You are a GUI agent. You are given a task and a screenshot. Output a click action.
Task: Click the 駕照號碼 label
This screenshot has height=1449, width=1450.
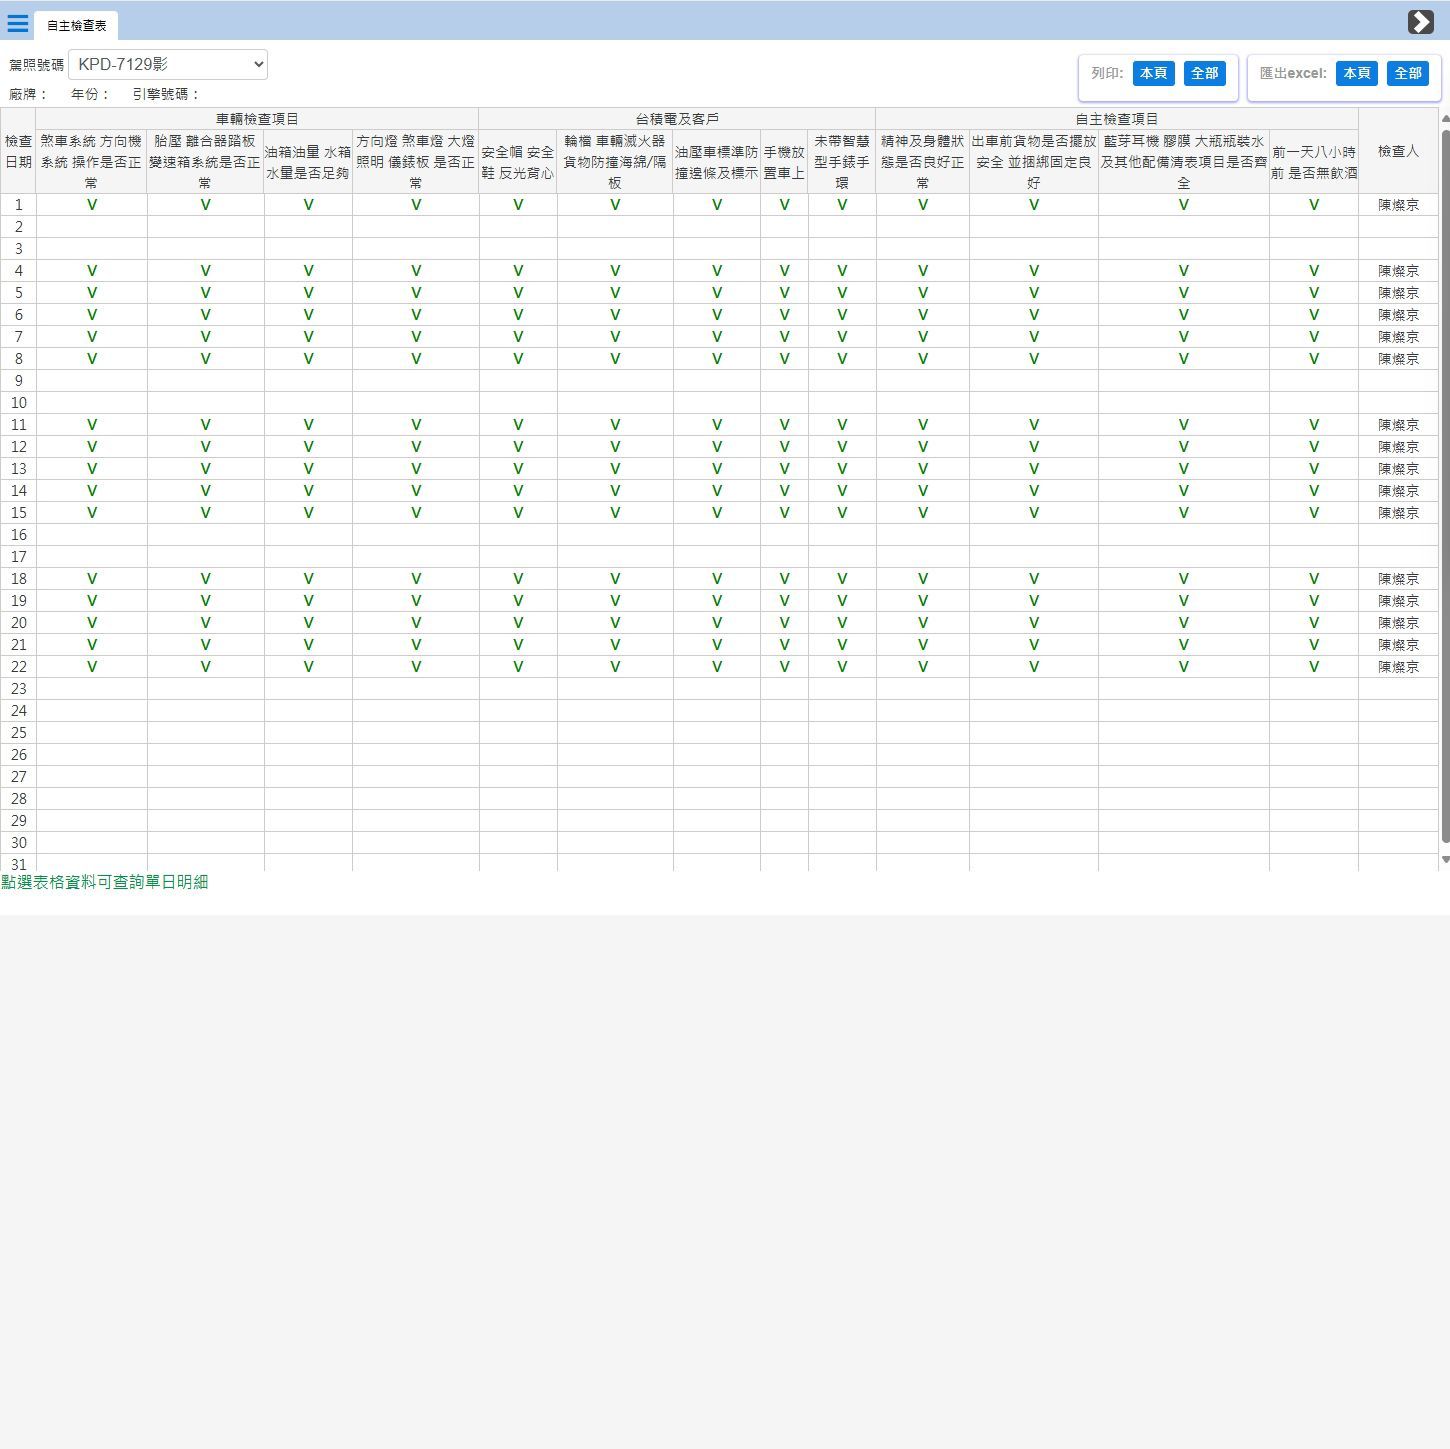click(36, 65)
